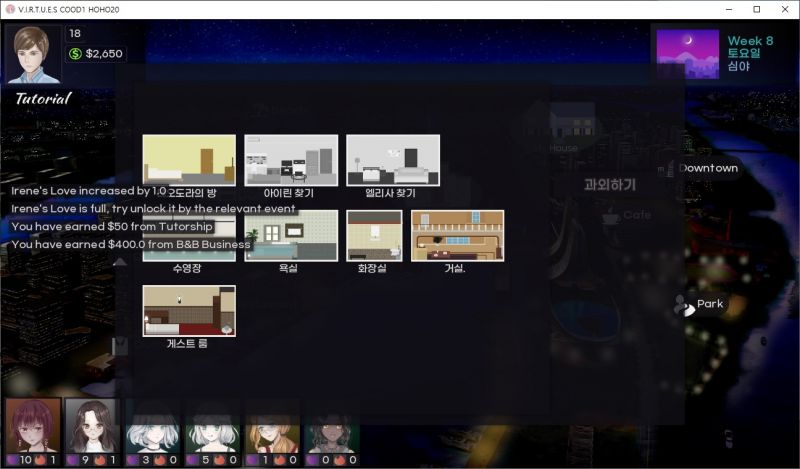This screenshot has width=800, height=469.
Task: Click the 심야 time label
Action: 738,66
